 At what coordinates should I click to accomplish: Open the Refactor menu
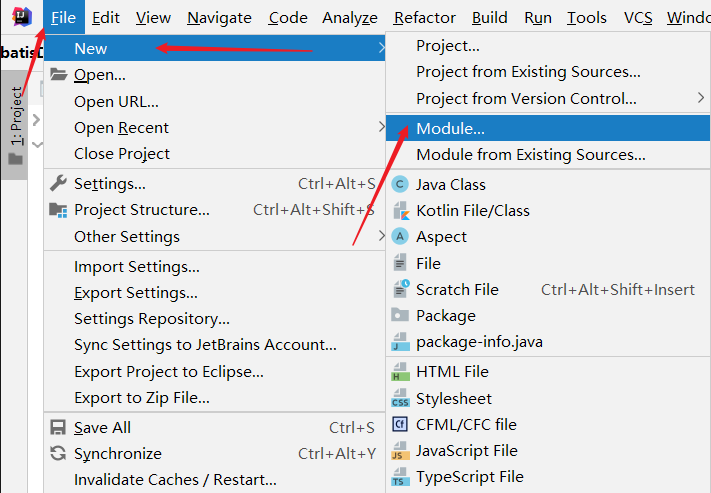424,18
